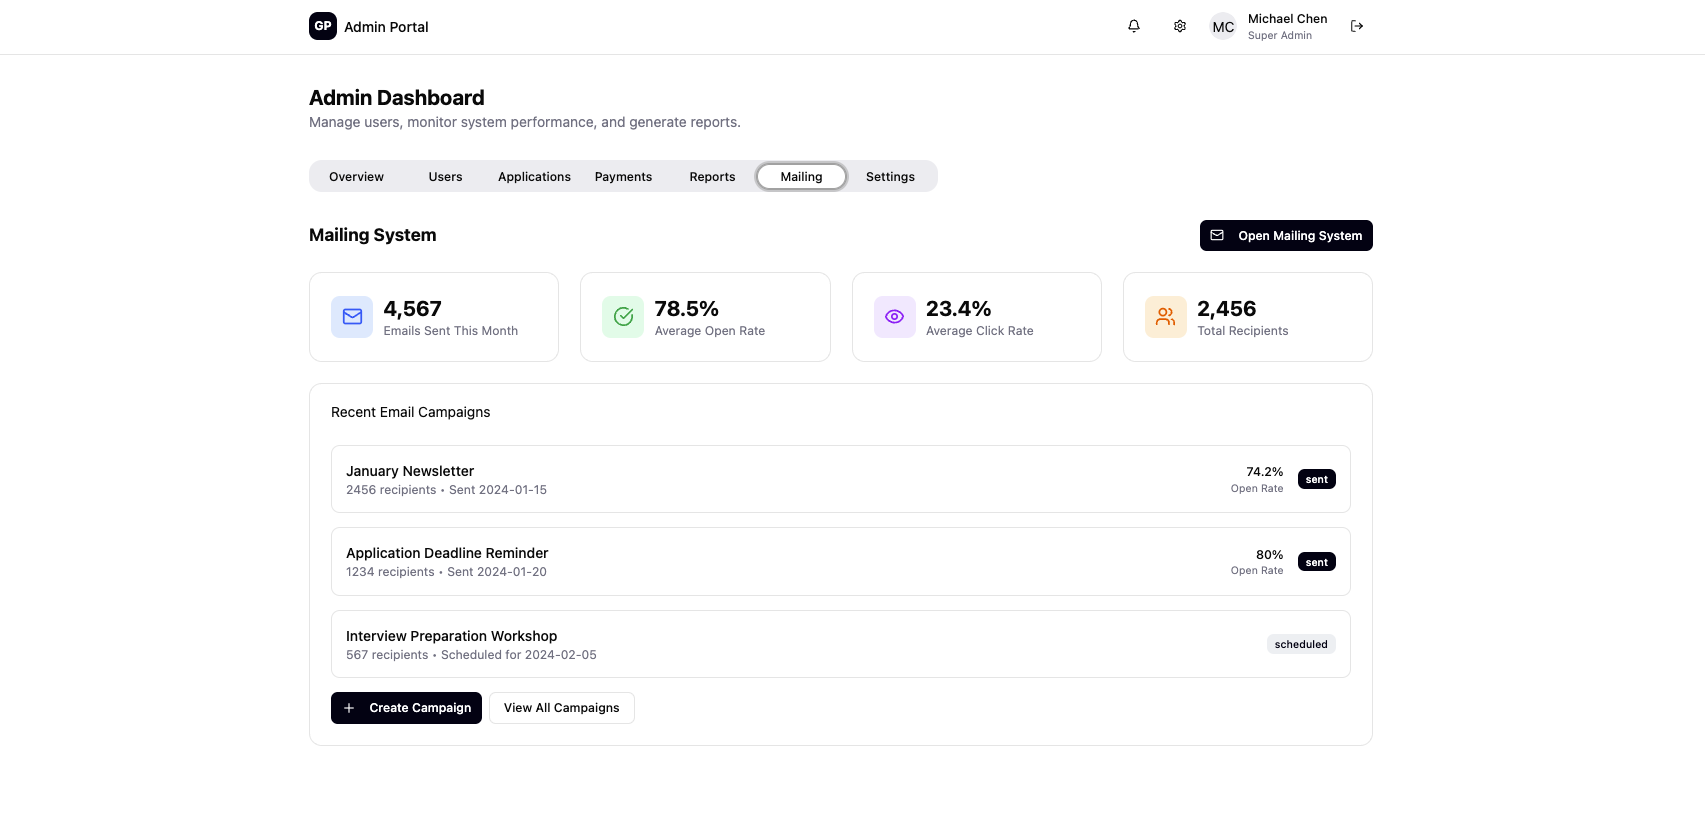Click the logout arrow icon
1705x817 pixels.
[x=1357, y=26]
